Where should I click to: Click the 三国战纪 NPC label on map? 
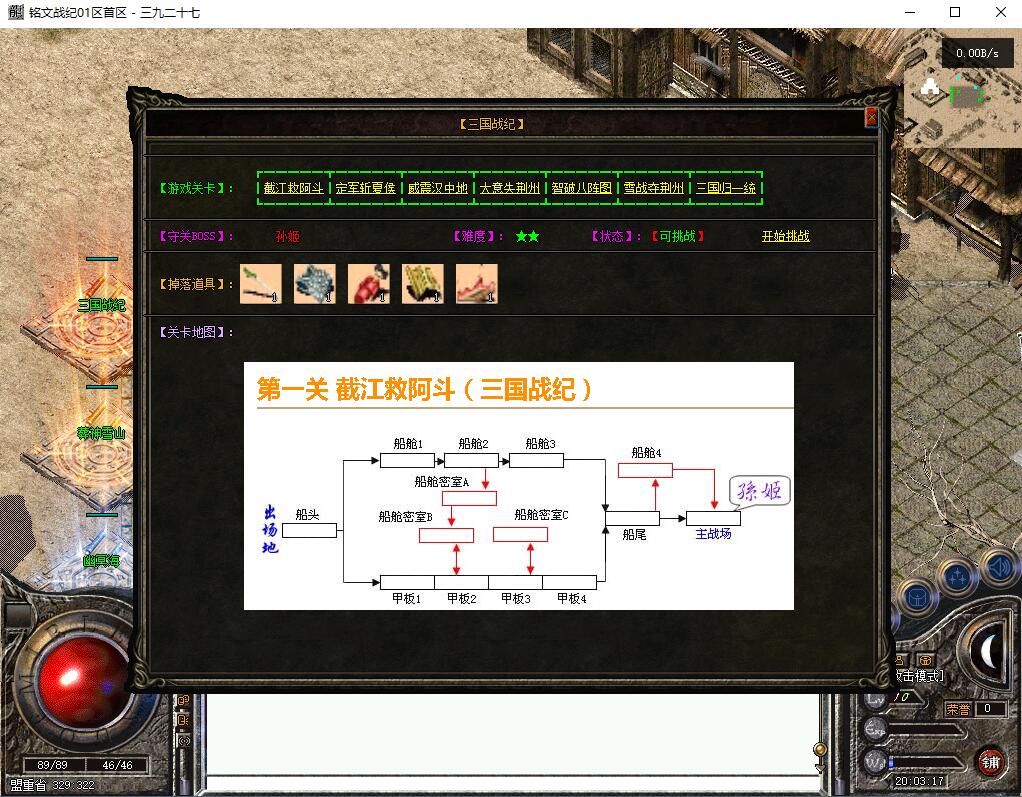click(x=102, y=305)
